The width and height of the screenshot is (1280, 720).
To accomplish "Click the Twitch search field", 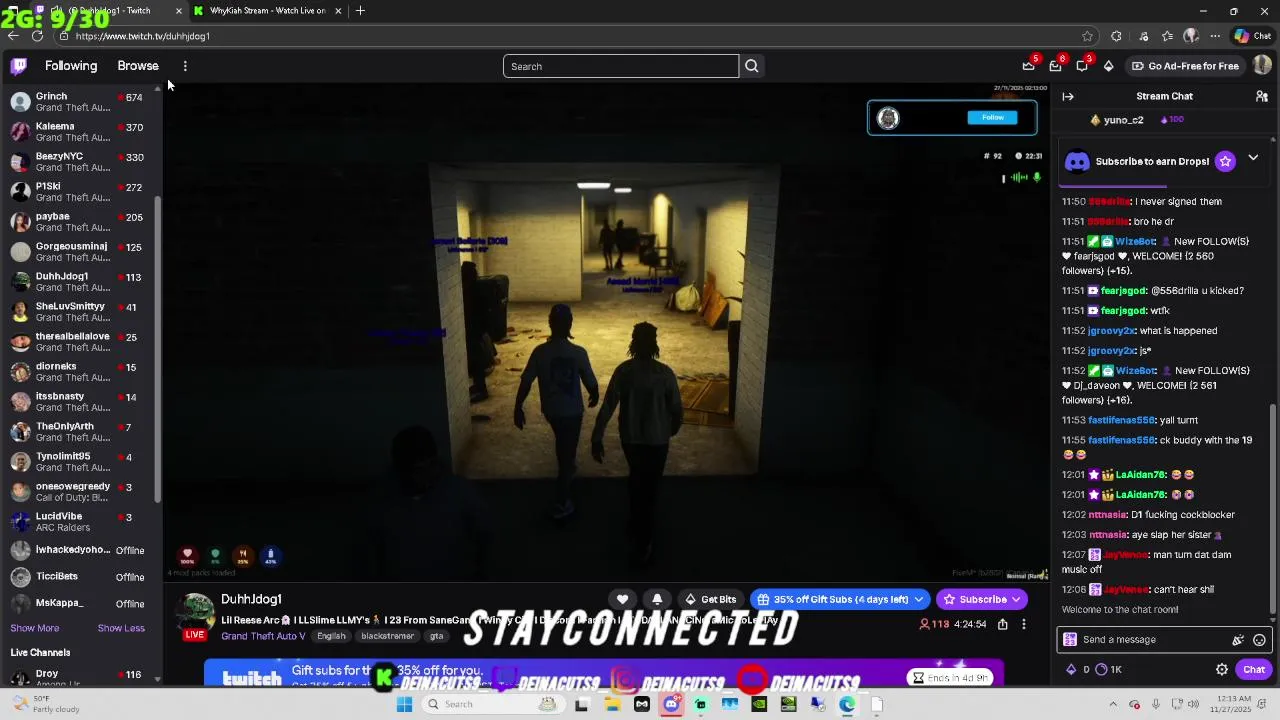I will (x=621, y=66).
